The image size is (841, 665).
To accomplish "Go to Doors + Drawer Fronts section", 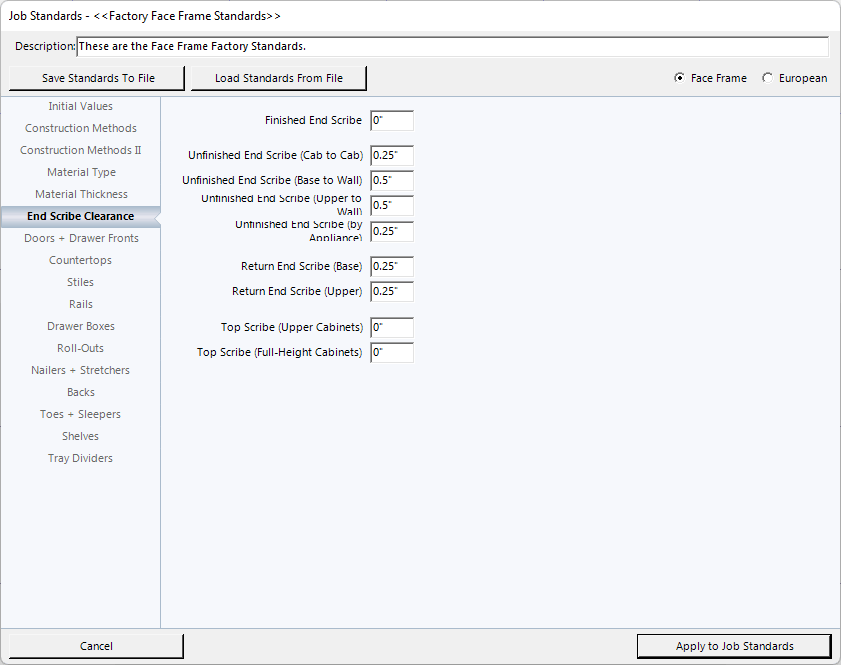I will point(80,238).
